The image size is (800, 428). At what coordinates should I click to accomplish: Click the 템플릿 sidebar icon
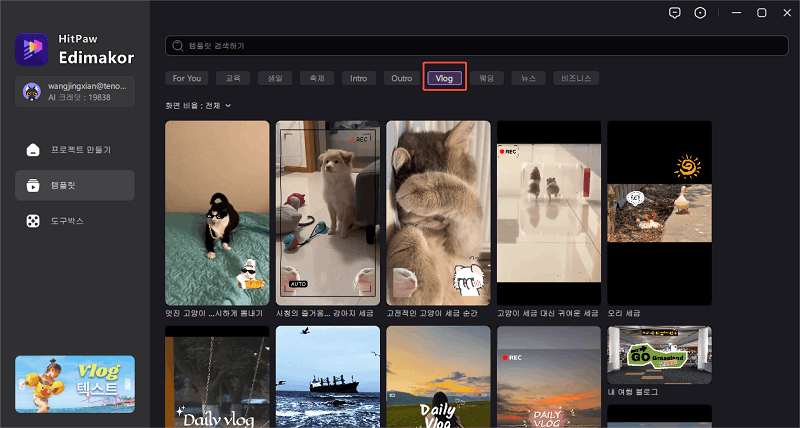pyautogui.click(x=33, y=185)
